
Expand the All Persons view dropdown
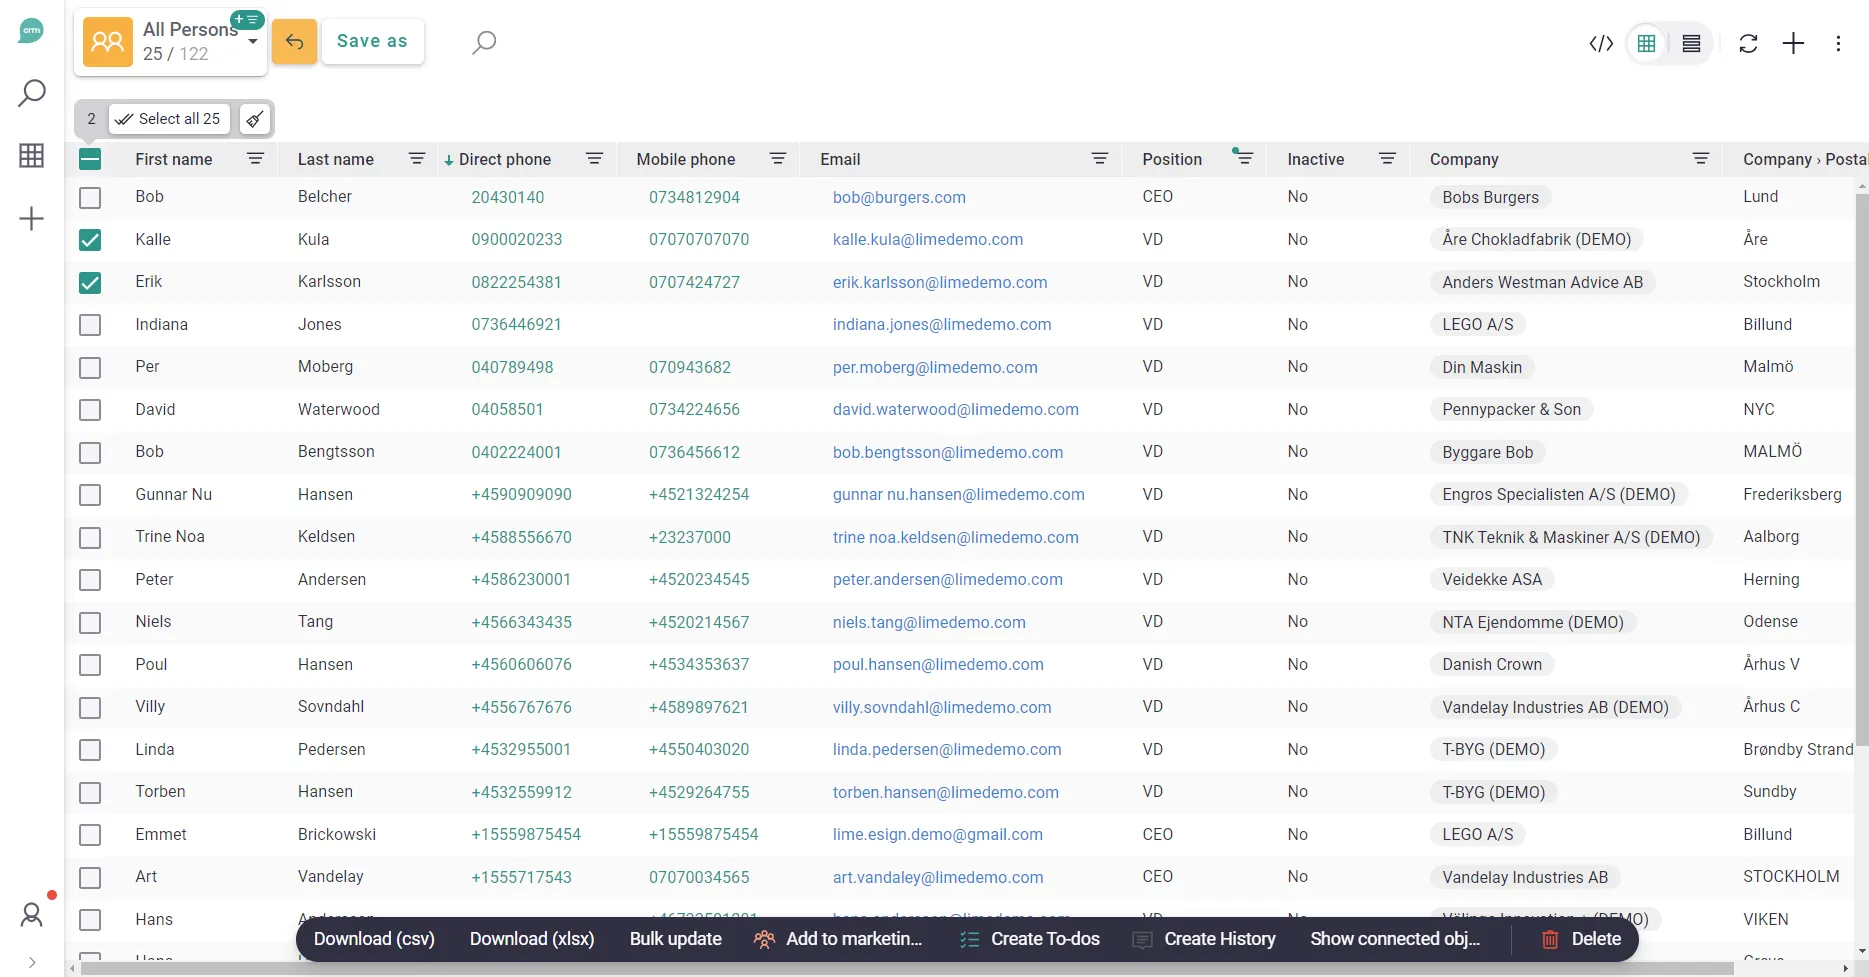coord(253,42)
